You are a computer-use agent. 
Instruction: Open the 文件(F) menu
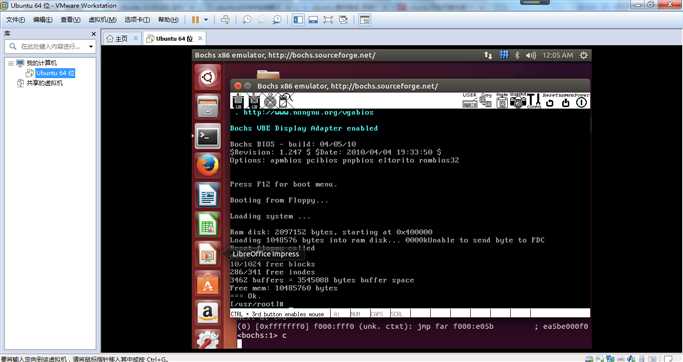(15, 20)
